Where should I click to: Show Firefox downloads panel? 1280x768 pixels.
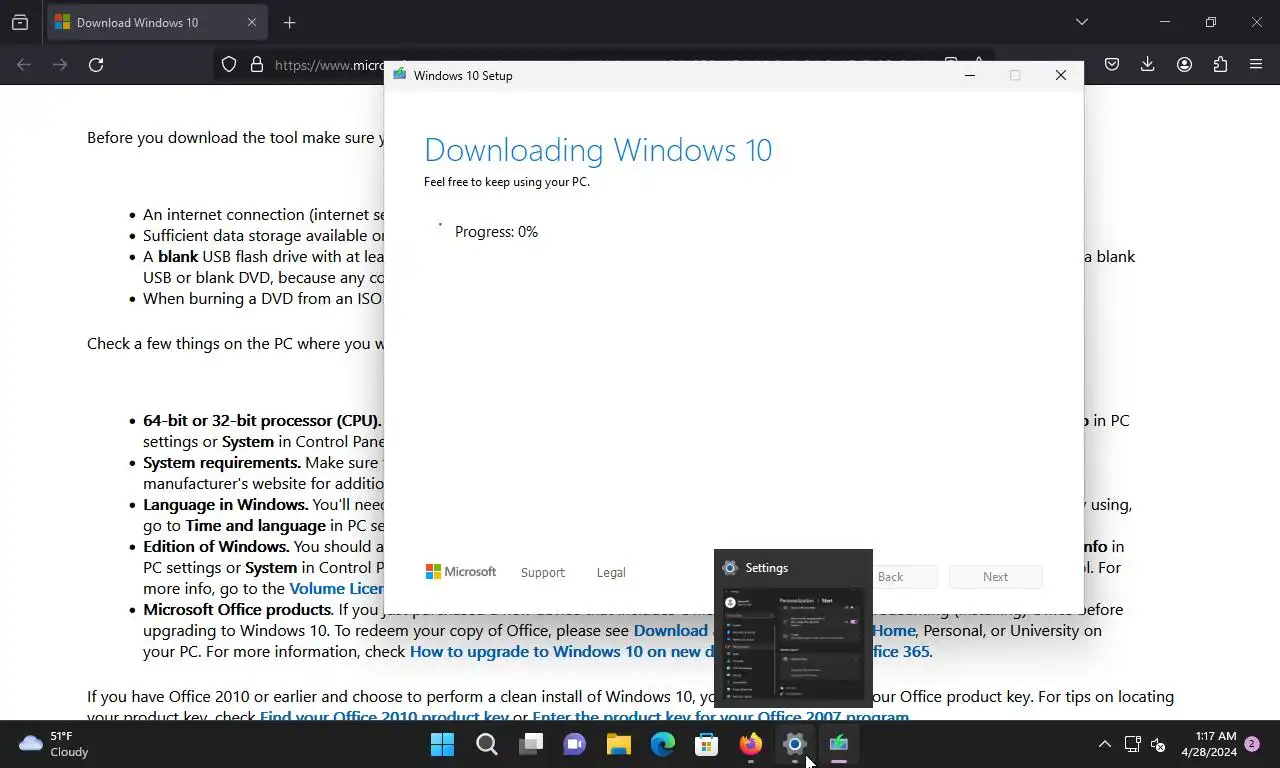click(1147, 64)
